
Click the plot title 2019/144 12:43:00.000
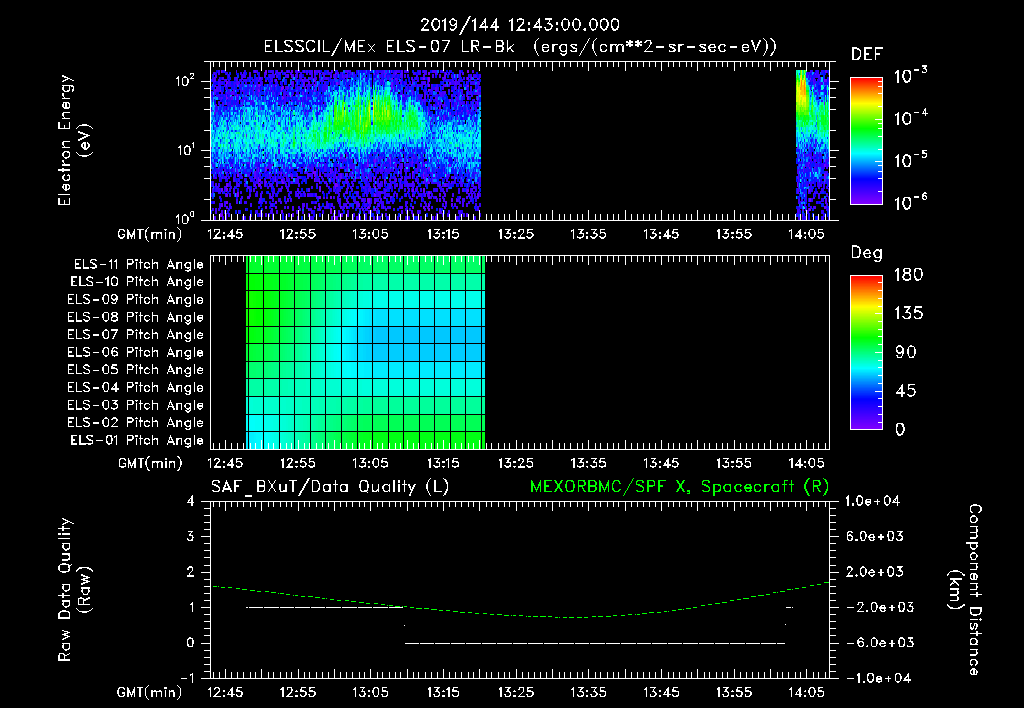click(x=520, y=25)
